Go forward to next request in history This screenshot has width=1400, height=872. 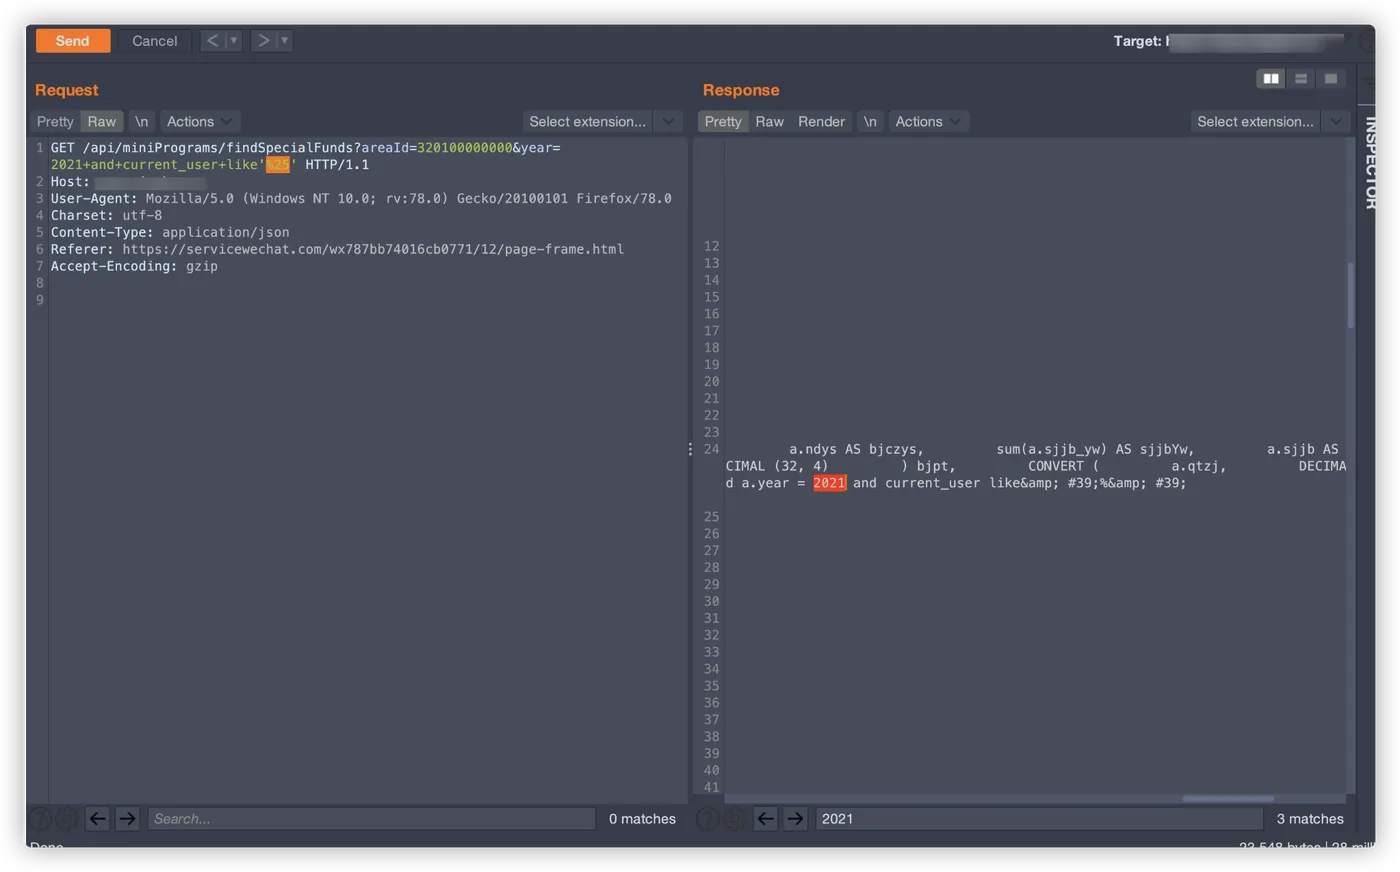pos(263,41)
